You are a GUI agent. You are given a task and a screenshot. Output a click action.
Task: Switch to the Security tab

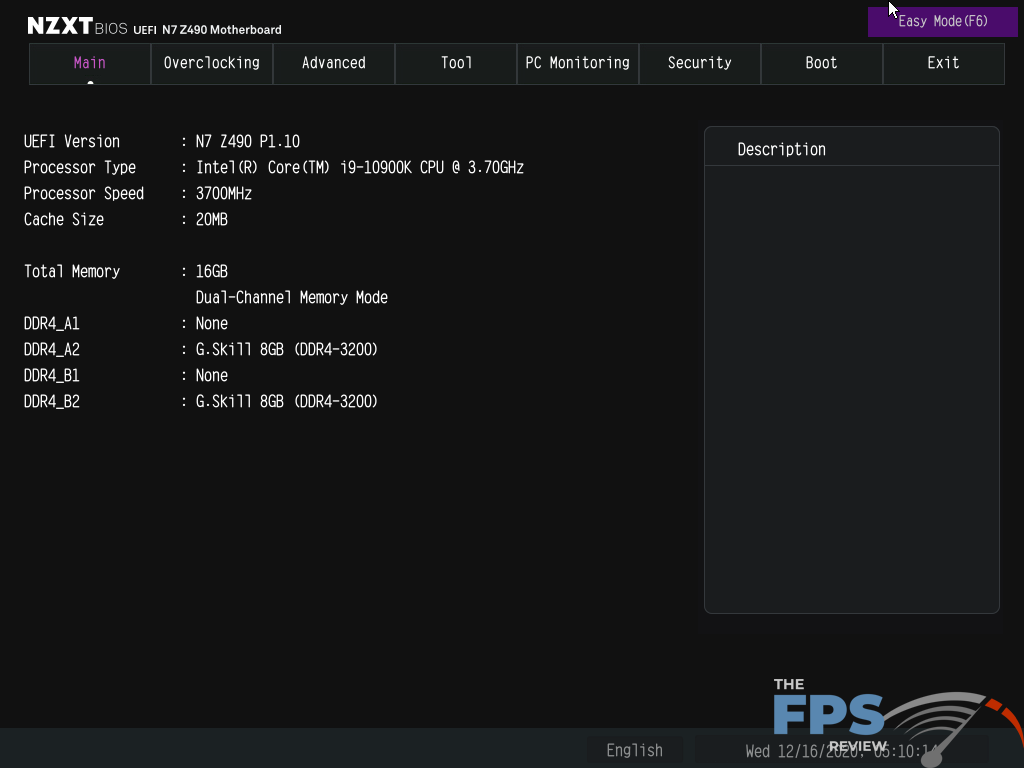(700, 63)
